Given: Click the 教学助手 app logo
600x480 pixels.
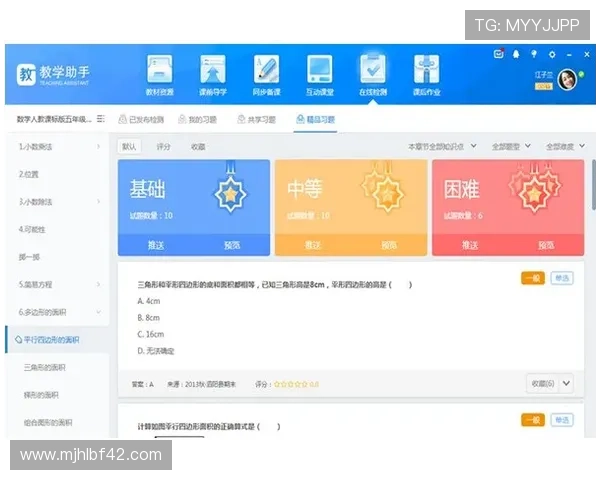Looking at the screenshot, I should click(x=53, y=75).
